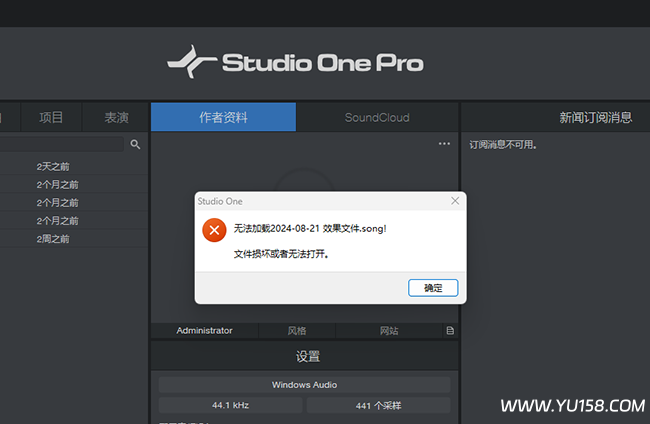Viewport: 650px width, 424px height.
Task: Open the 44.1 kHz sample rate selector
Action: coord(230,405)
